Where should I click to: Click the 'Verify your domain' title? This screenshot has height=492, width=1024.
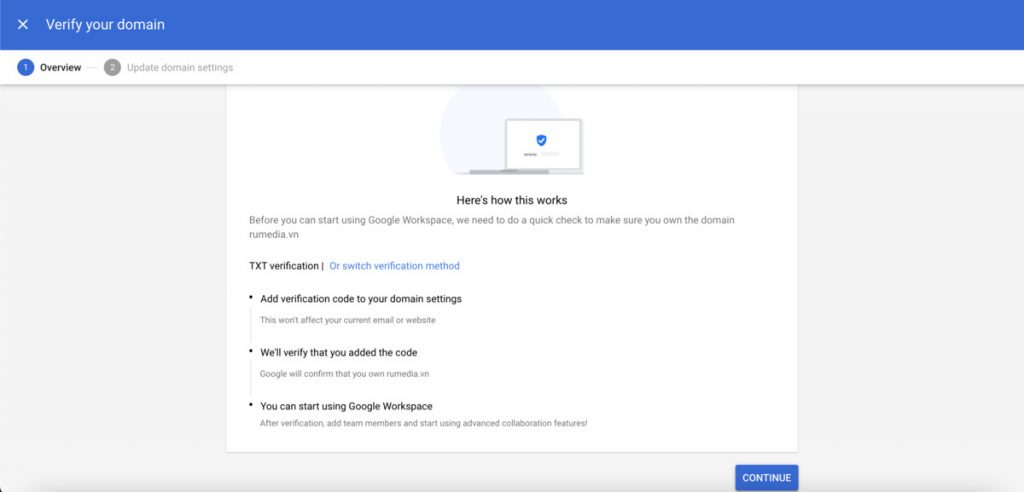click(x=105, y=25)
